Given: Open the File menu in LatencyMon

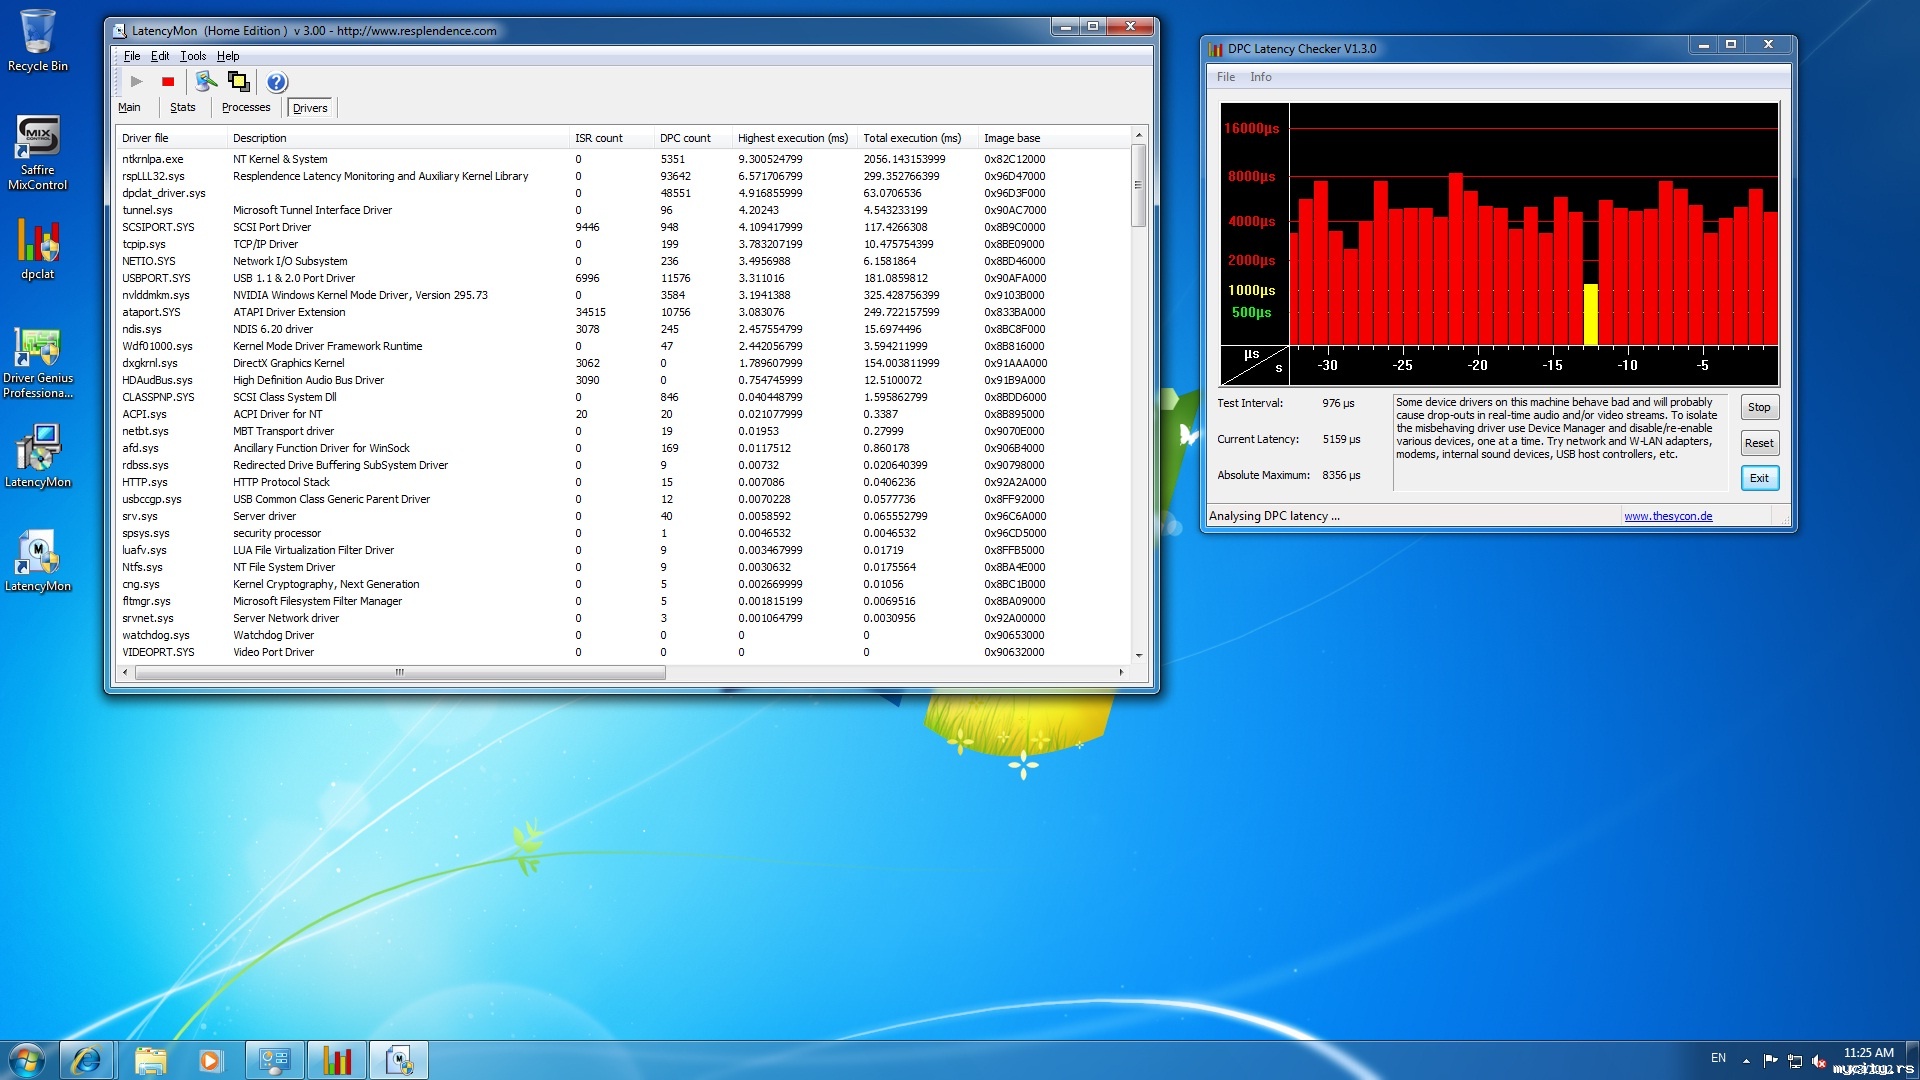Looking at the screenshot, I should click(x=132, y=56).
